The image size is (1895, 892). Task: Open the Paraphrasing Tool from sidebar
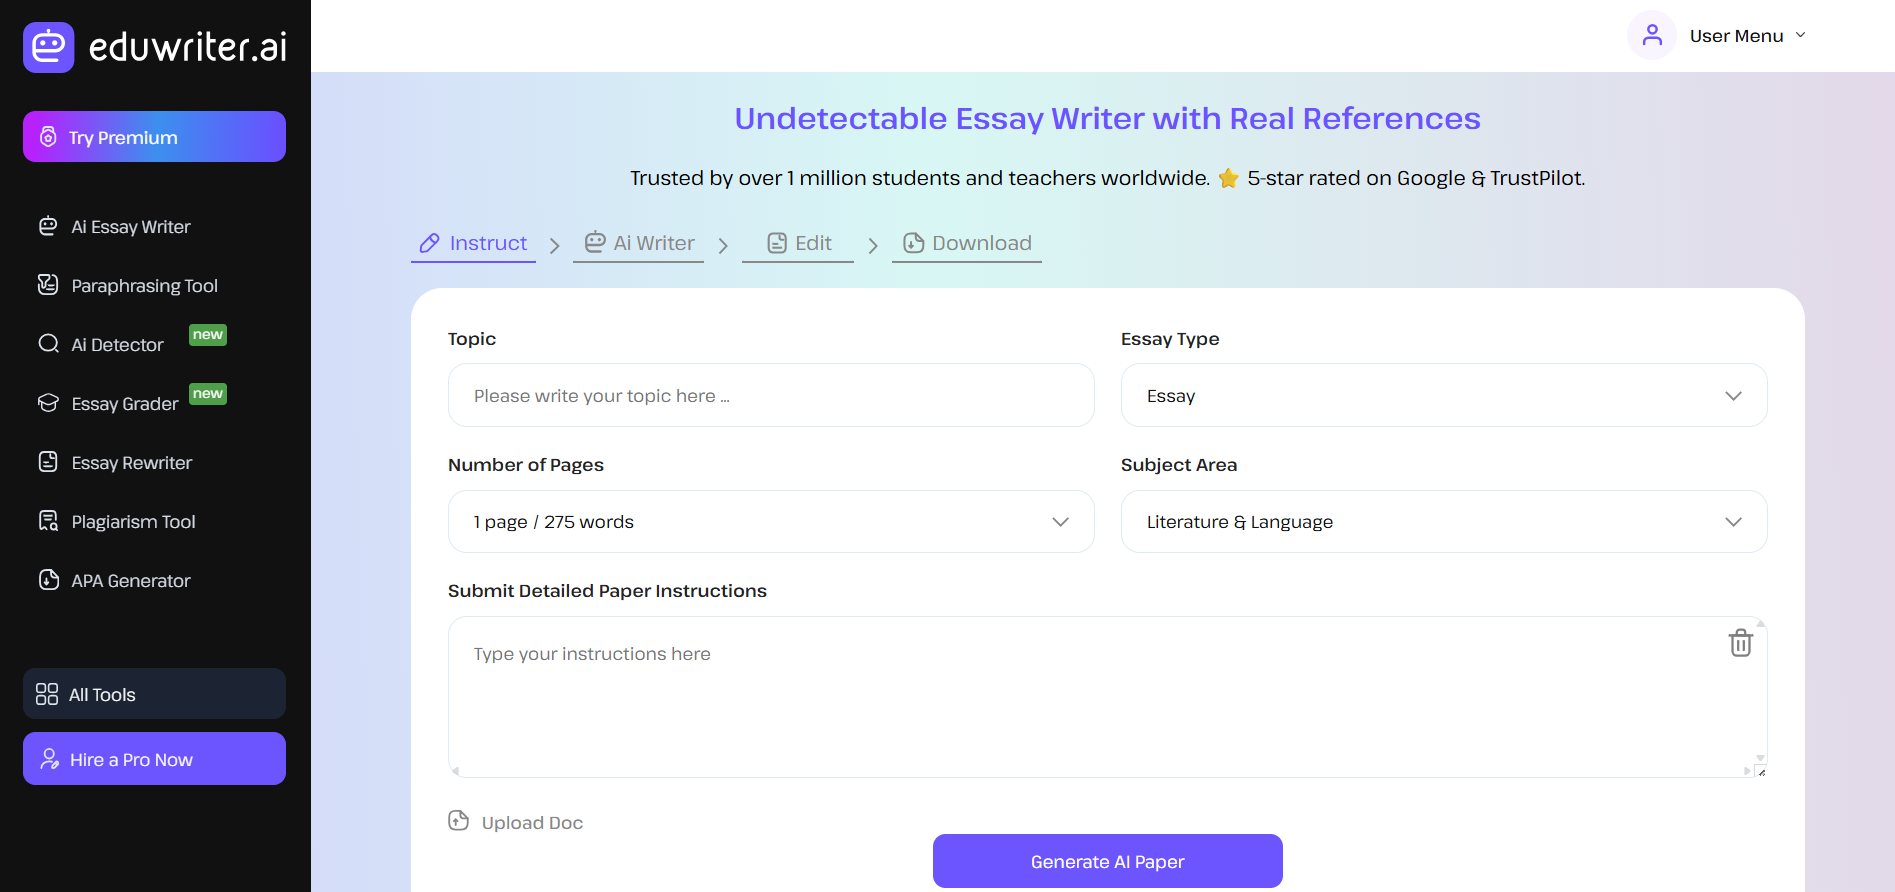tap(144, 286)
